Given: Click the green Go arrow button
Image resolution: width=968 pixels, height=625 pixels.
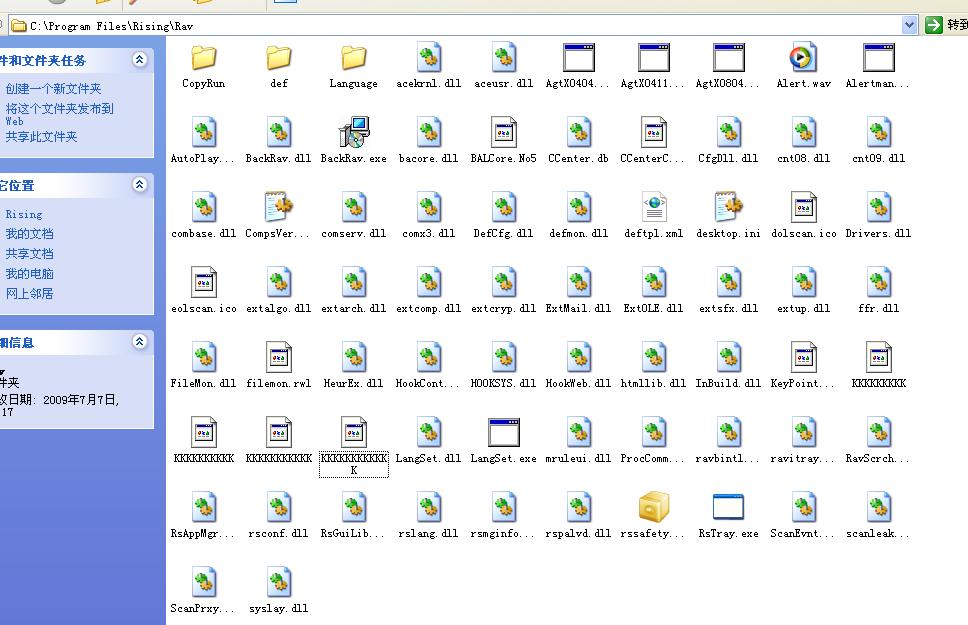Looking at the screenshot, I should click(933, 25).
